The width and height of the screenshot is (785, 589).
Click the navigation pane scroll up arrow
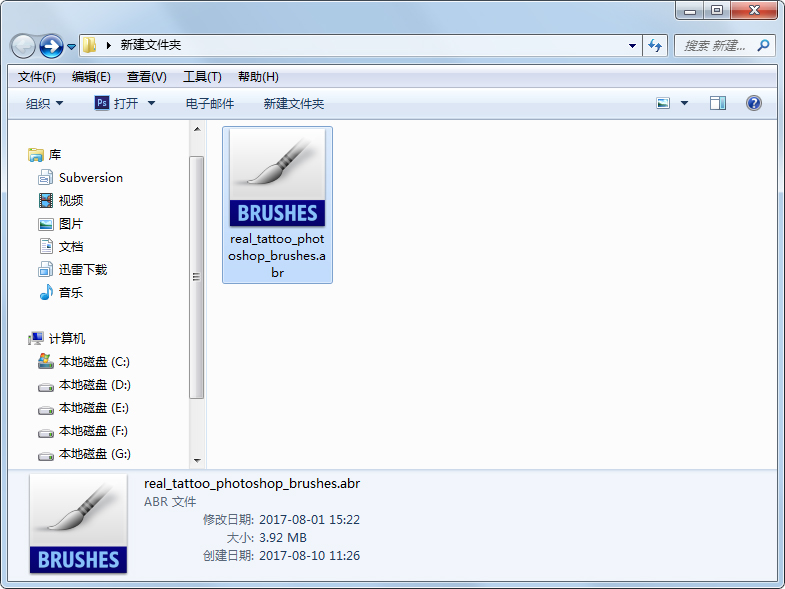click(197, 129)
